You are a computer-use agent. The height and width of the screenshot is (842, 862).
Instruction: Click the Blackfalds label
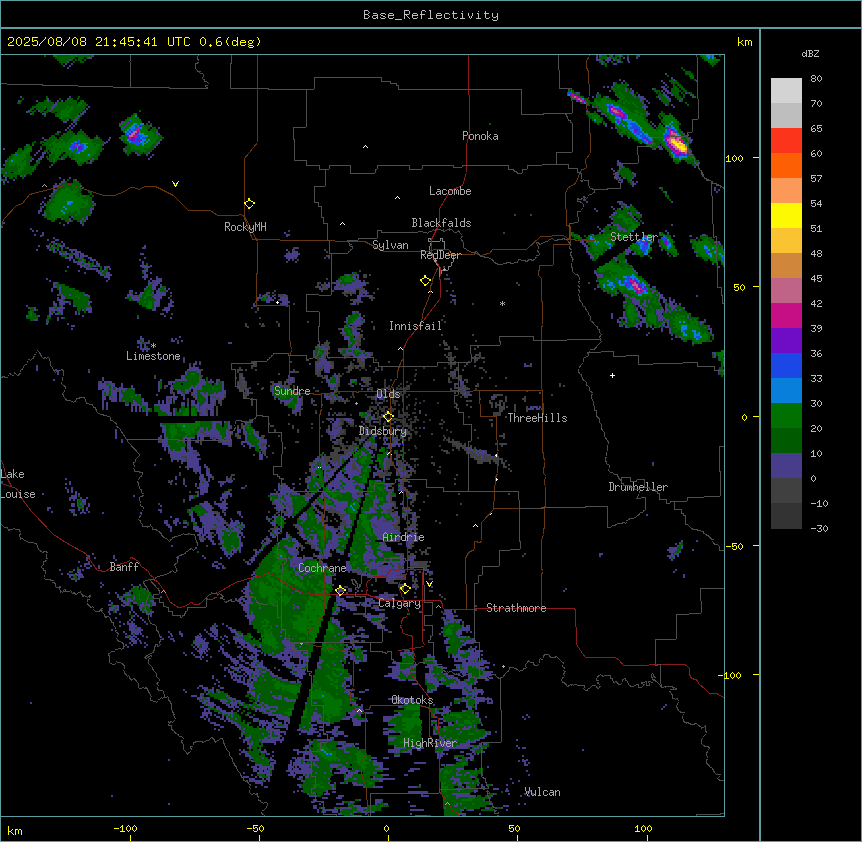click(441, 223)
